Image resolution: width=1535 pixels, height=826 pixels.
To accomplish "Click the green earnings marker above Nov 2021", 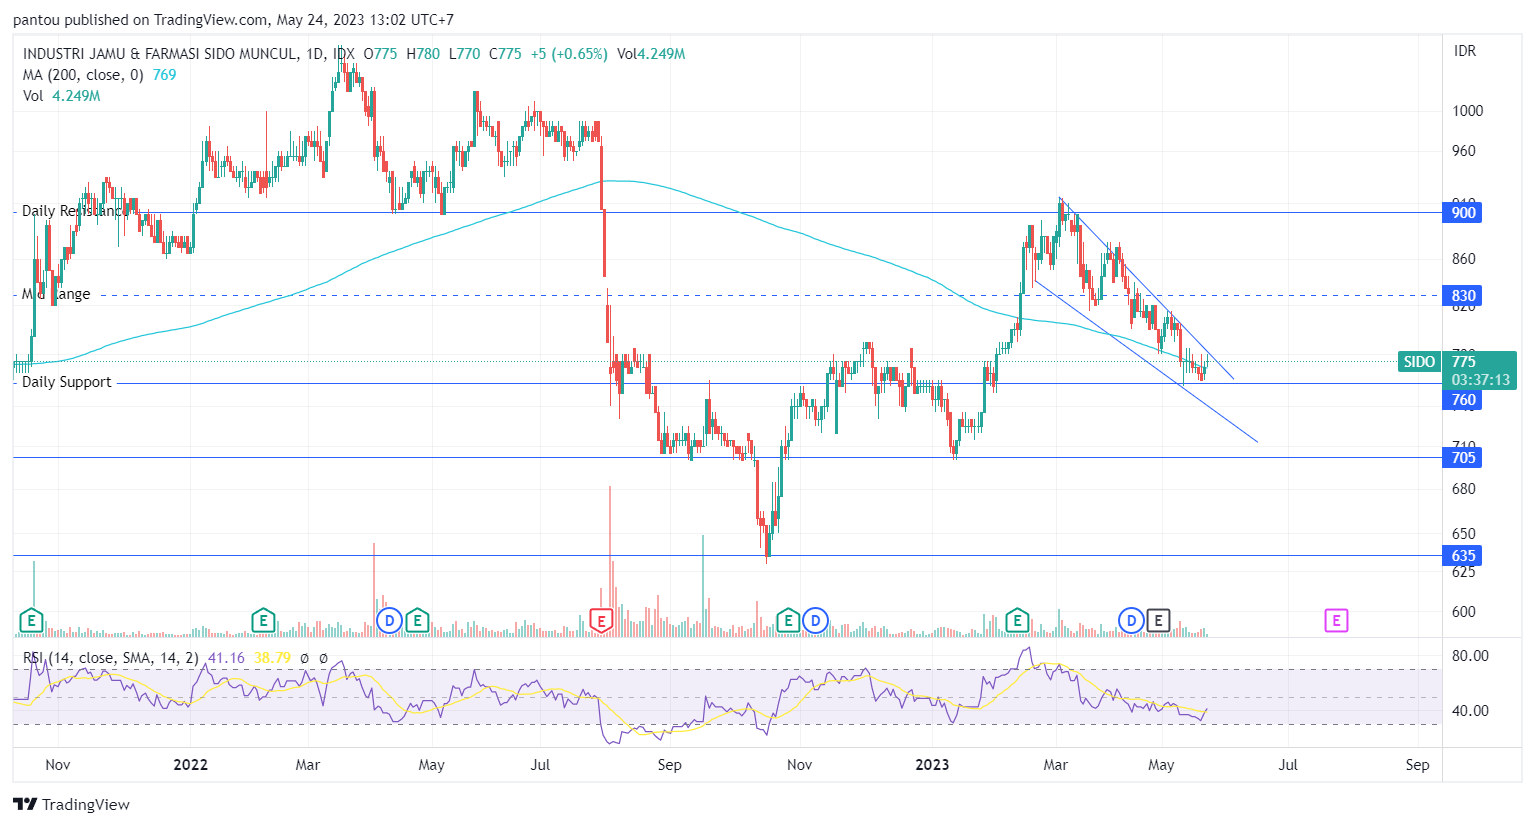I will (31, 621).
